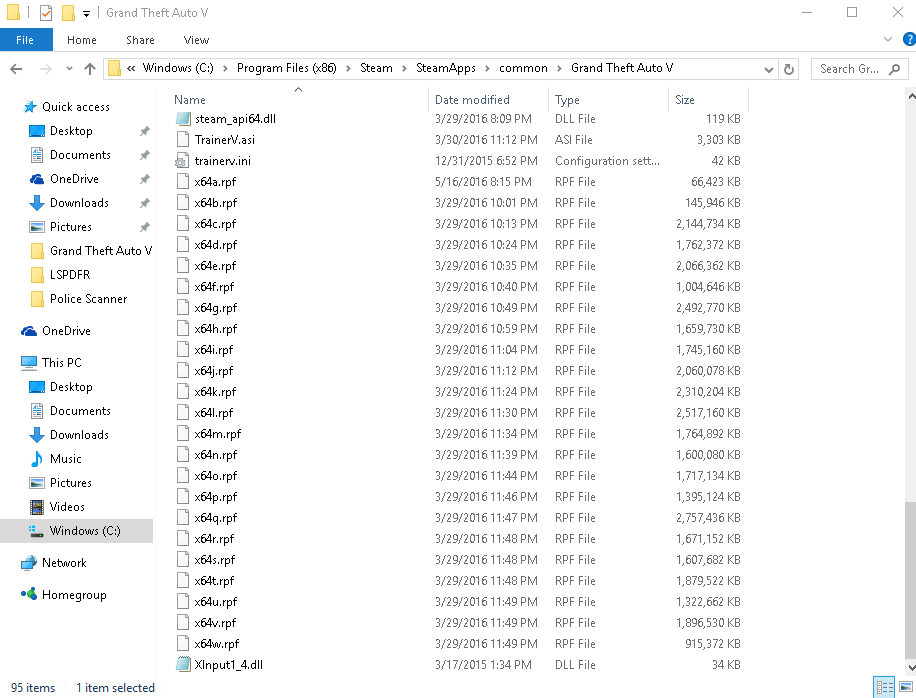Image resolution: width=916 pixels, height=698 pixels.
Task: Select the x64m.rpf file
Action: [217, 433]
